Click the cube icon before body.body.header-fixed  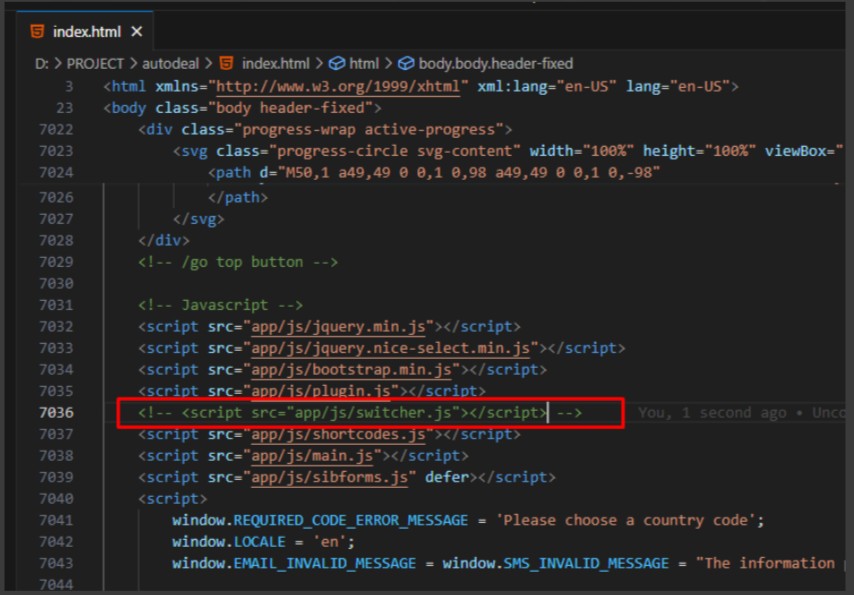click(406, 64)
